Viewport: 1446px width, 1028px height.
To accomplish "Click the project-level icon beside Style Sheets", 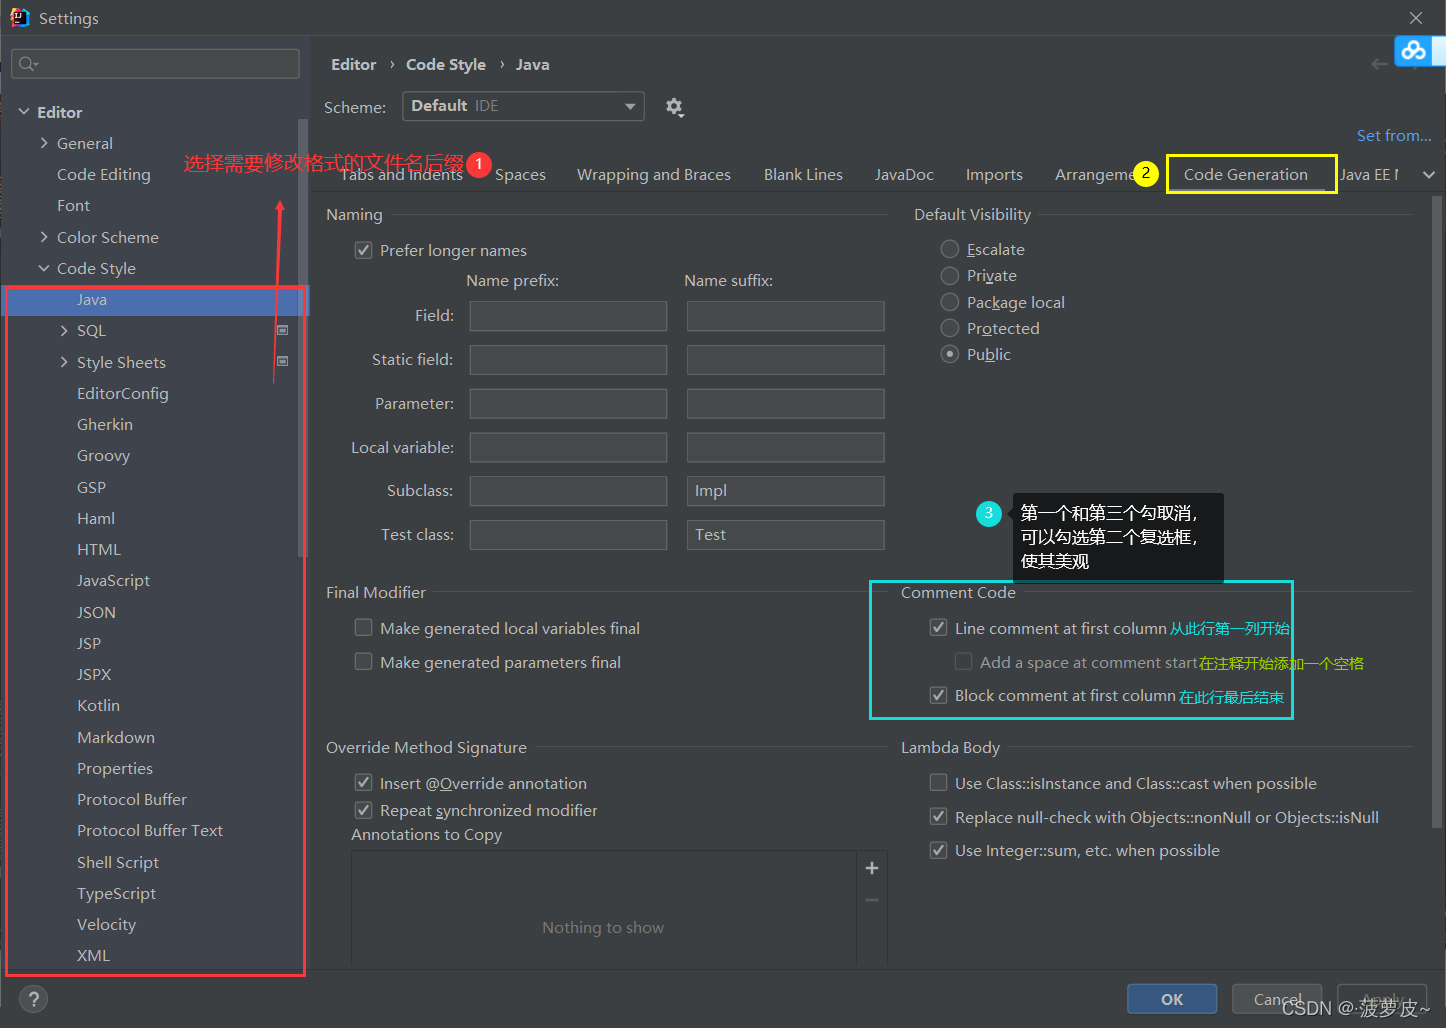I will coord(282,361).
